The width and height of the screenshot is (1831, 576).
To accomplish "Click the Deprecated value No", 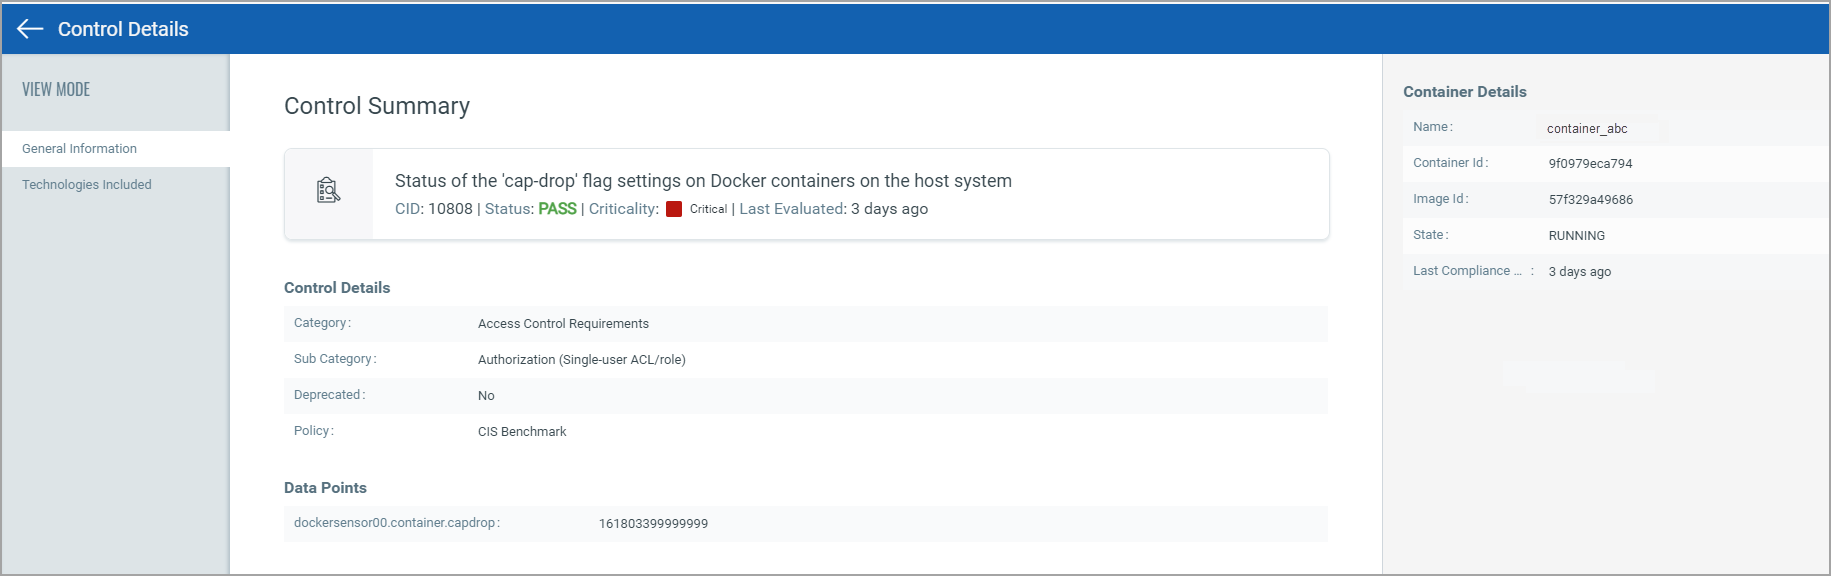I will coord(486,396).
